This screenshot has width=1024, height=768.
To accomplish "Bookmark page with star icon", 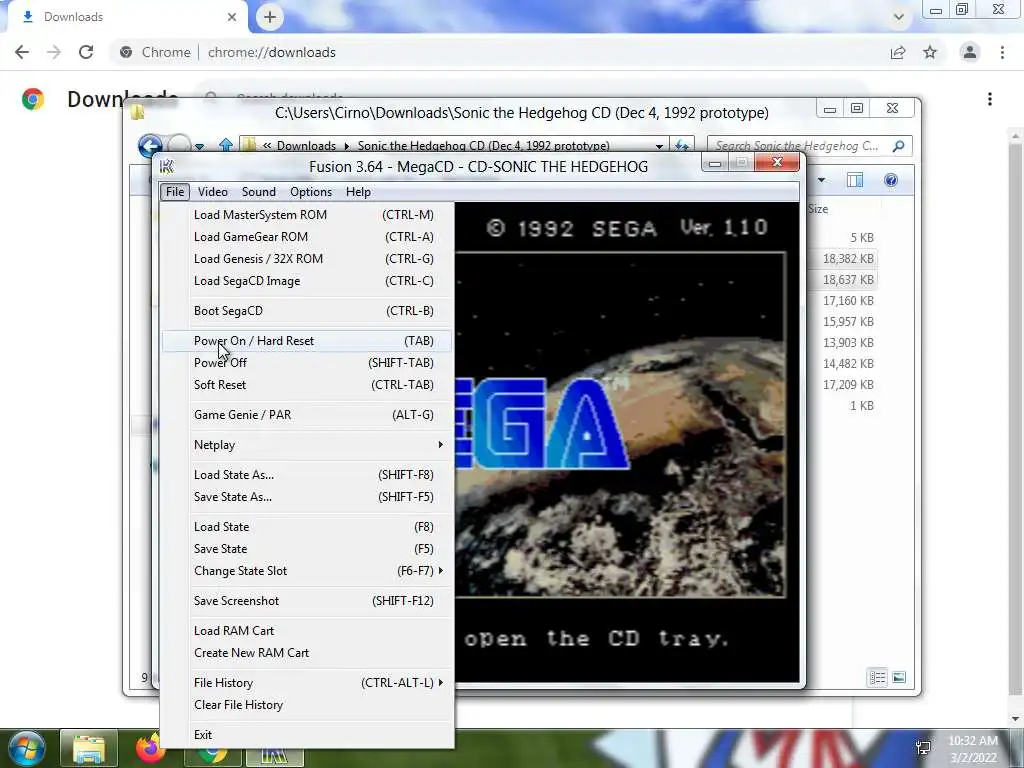I will (930, 52).
